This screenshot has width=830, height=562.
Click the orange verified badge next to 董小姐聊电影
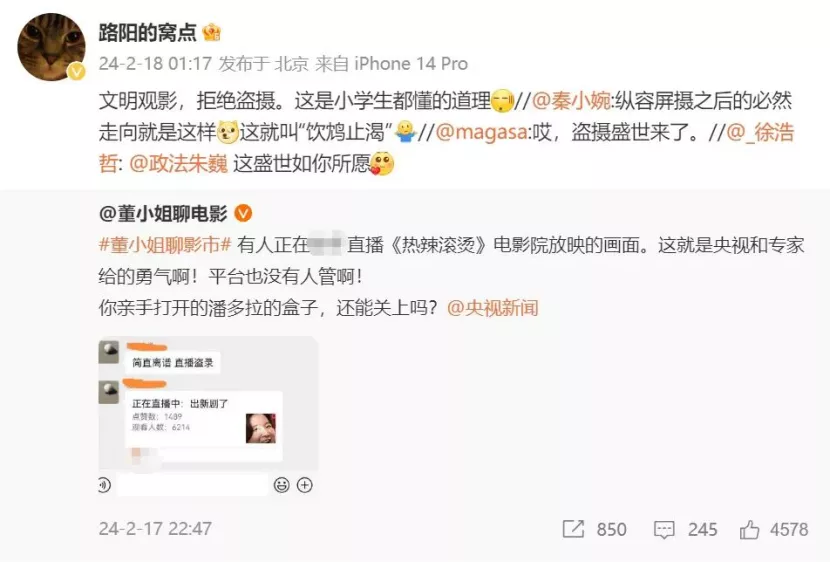pos(243,213)
